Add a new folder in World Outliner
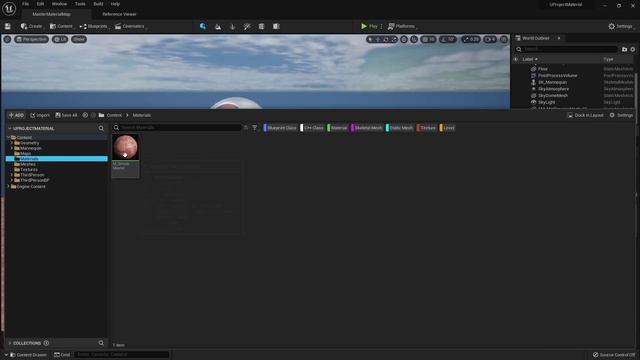The image size is (640, 360). point(624,49)
